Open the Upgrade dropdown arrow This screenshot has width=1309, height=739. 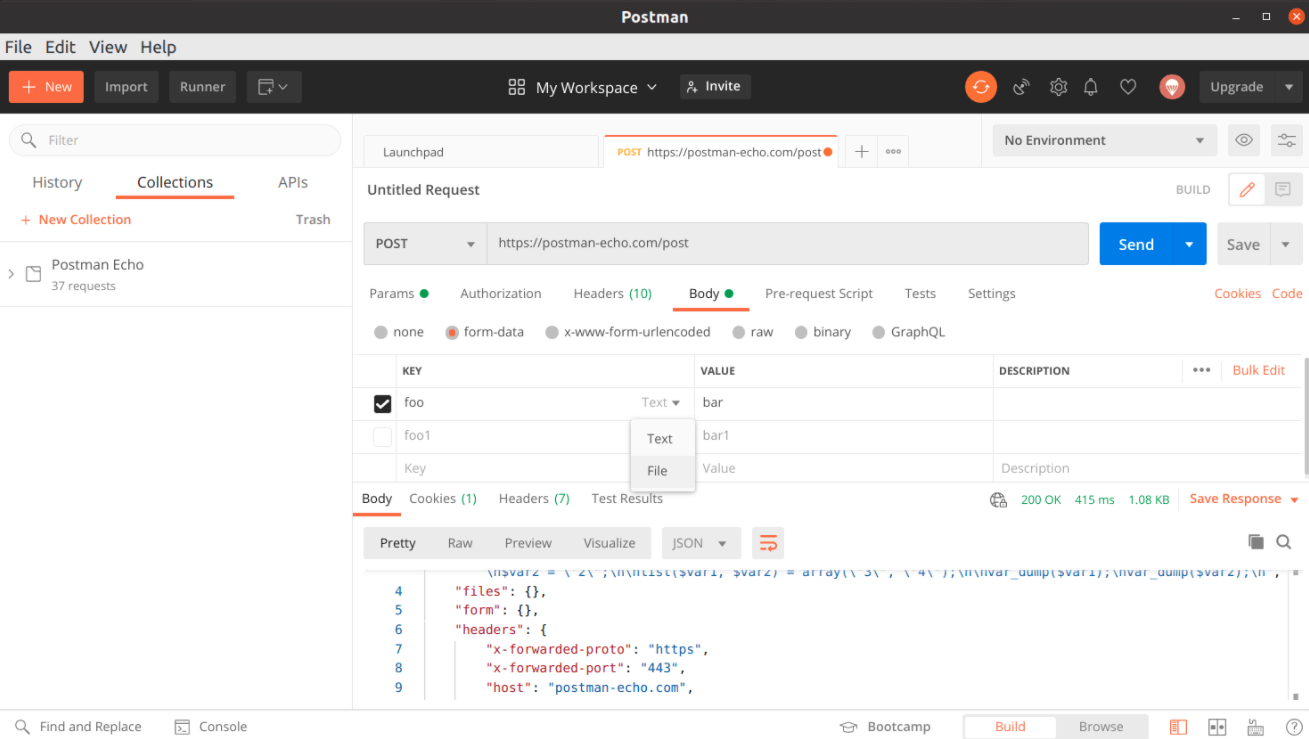(1287, 87)
